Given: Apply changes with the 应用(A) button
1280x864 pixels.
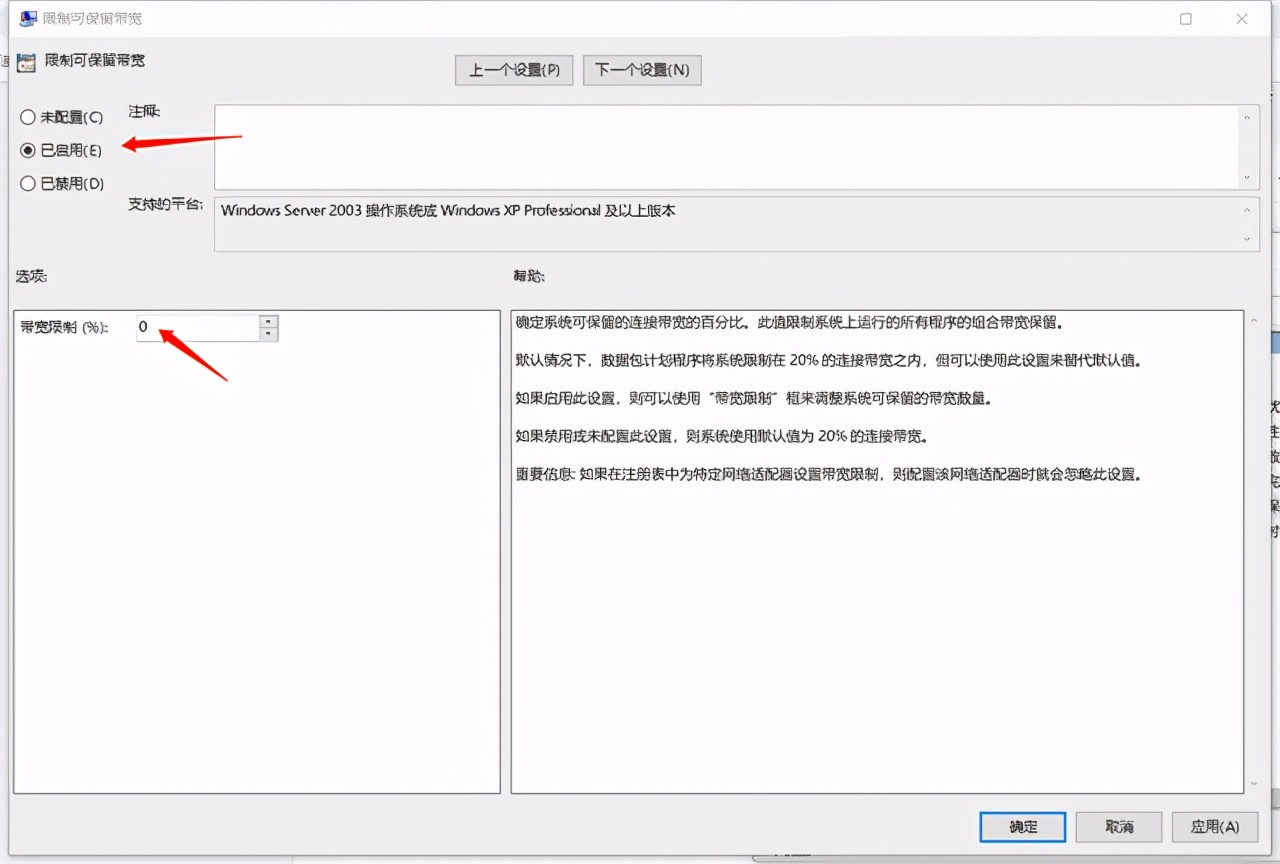Looking at the screenshot, I should pyautogui.click(x=1214, y=827).
